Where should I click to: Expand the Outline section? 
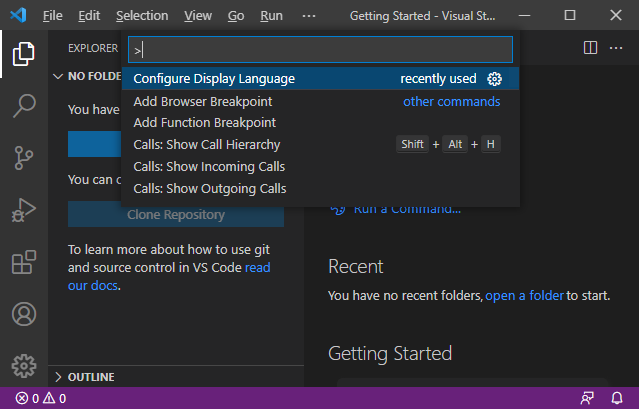tap(90, 377)
